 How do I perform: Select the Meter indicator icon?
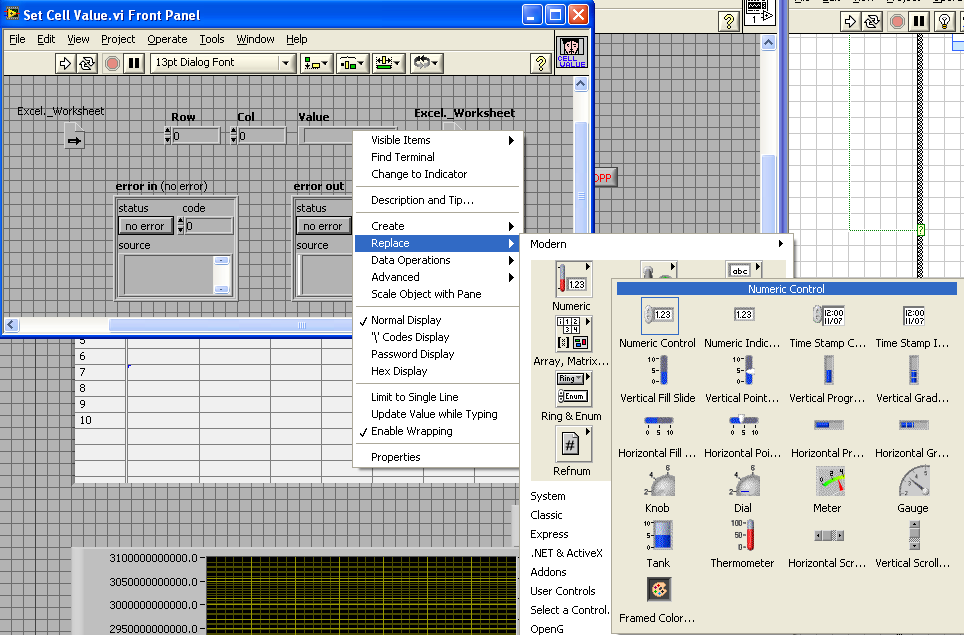click(x=828, y=483)
